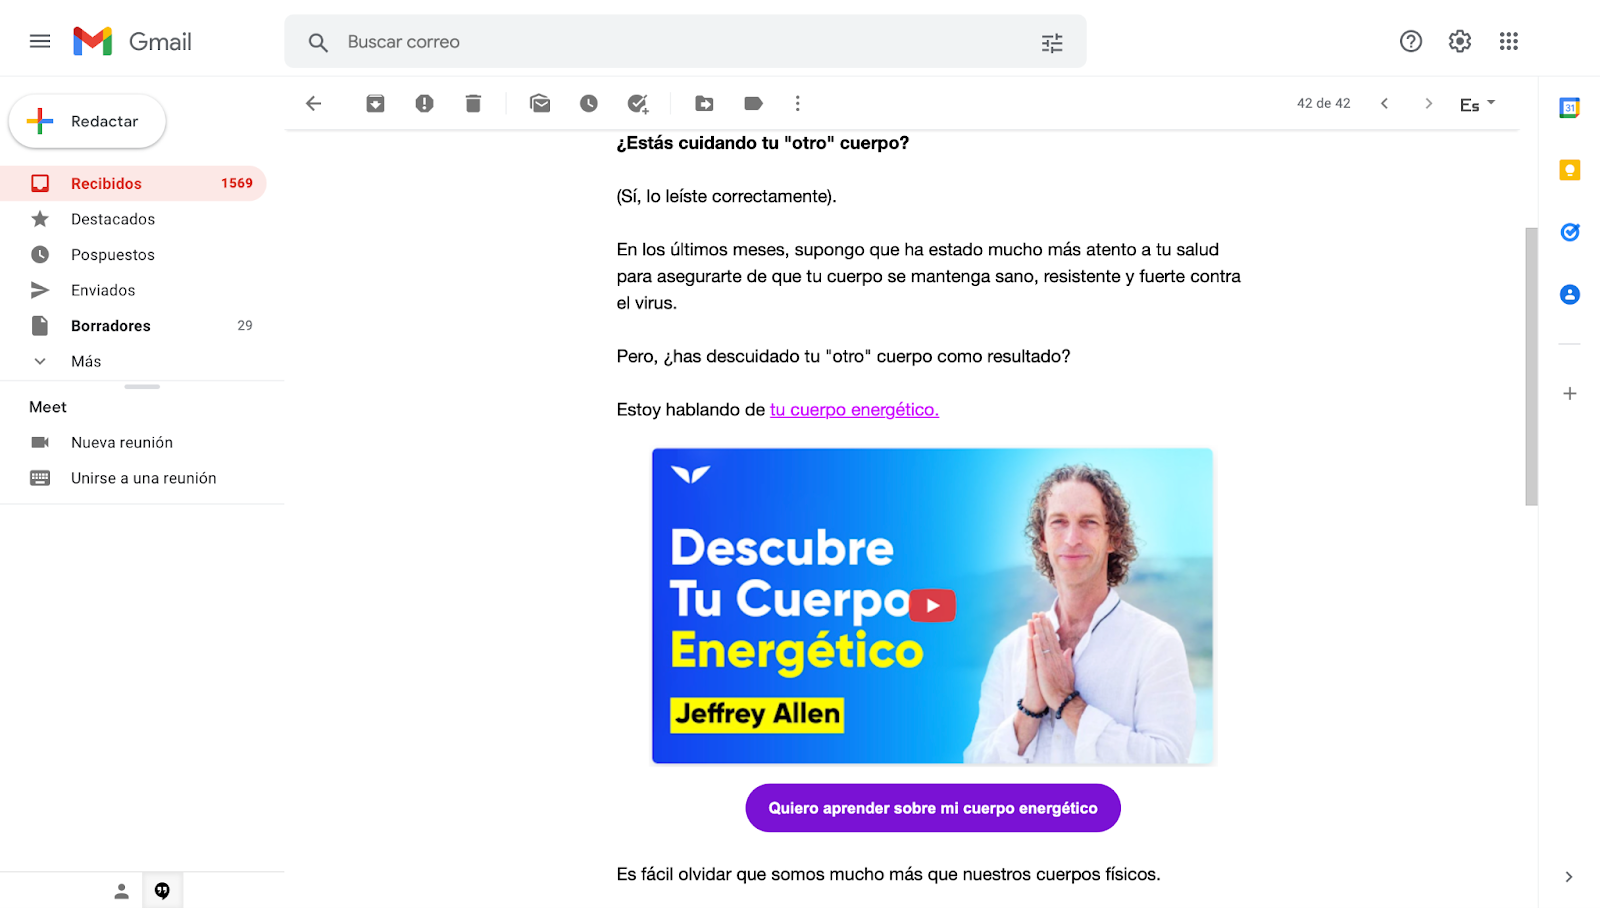Show search options filter
1600x908 pixels.
[x=1052, y=42]
